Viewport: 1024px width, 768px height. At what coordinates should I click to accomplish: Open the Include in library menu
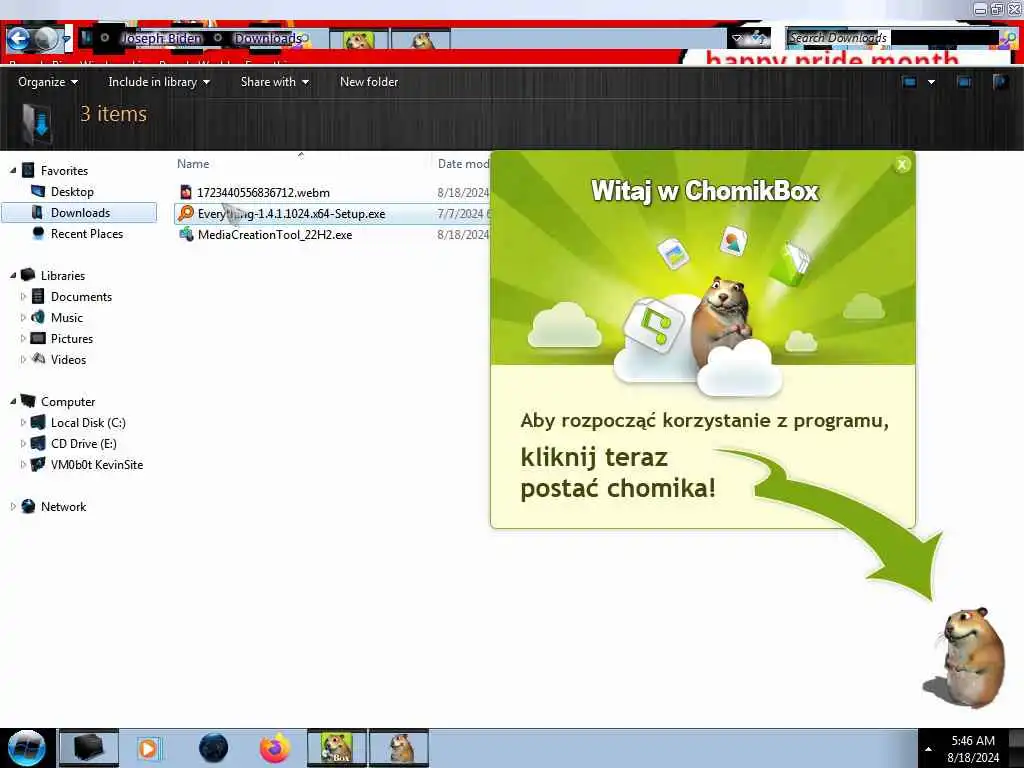coord(159,82)
